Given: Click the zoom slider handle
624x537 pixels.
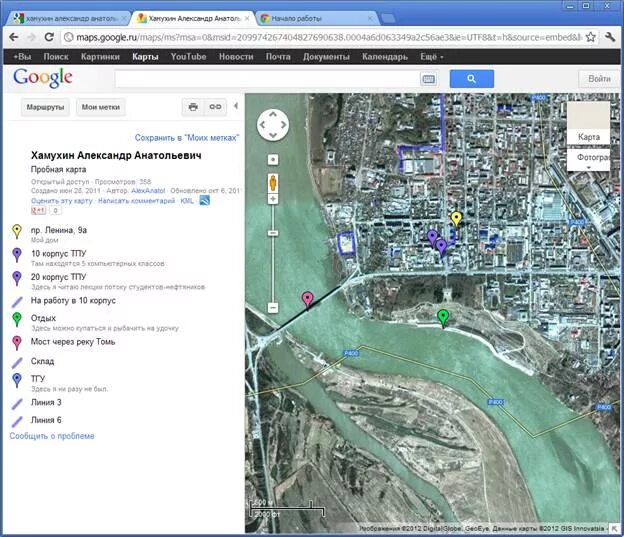Looking at the screenshot, I should click(x=273, y=233).
